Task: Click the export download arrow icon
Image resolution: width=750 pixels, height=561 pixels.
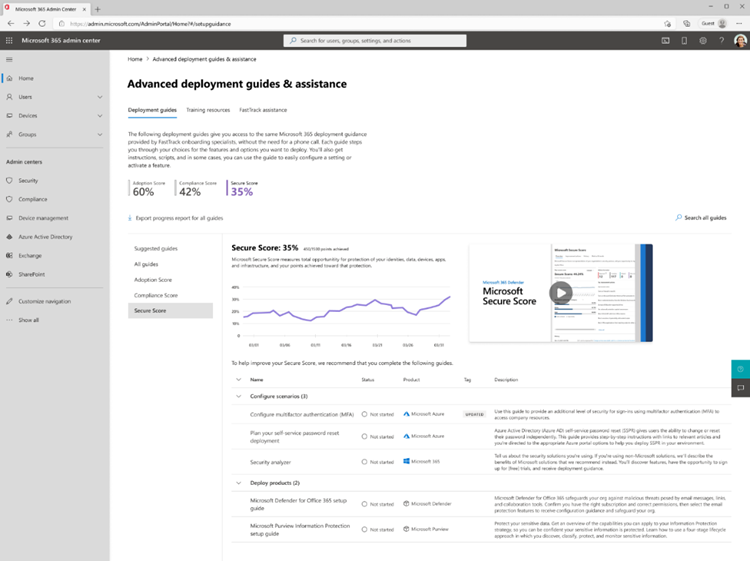Action: [130, 218]
